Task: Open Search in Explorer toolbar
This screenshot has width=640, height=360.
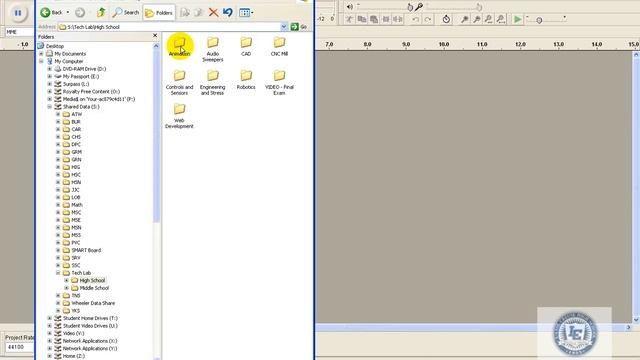Action: 126,13
